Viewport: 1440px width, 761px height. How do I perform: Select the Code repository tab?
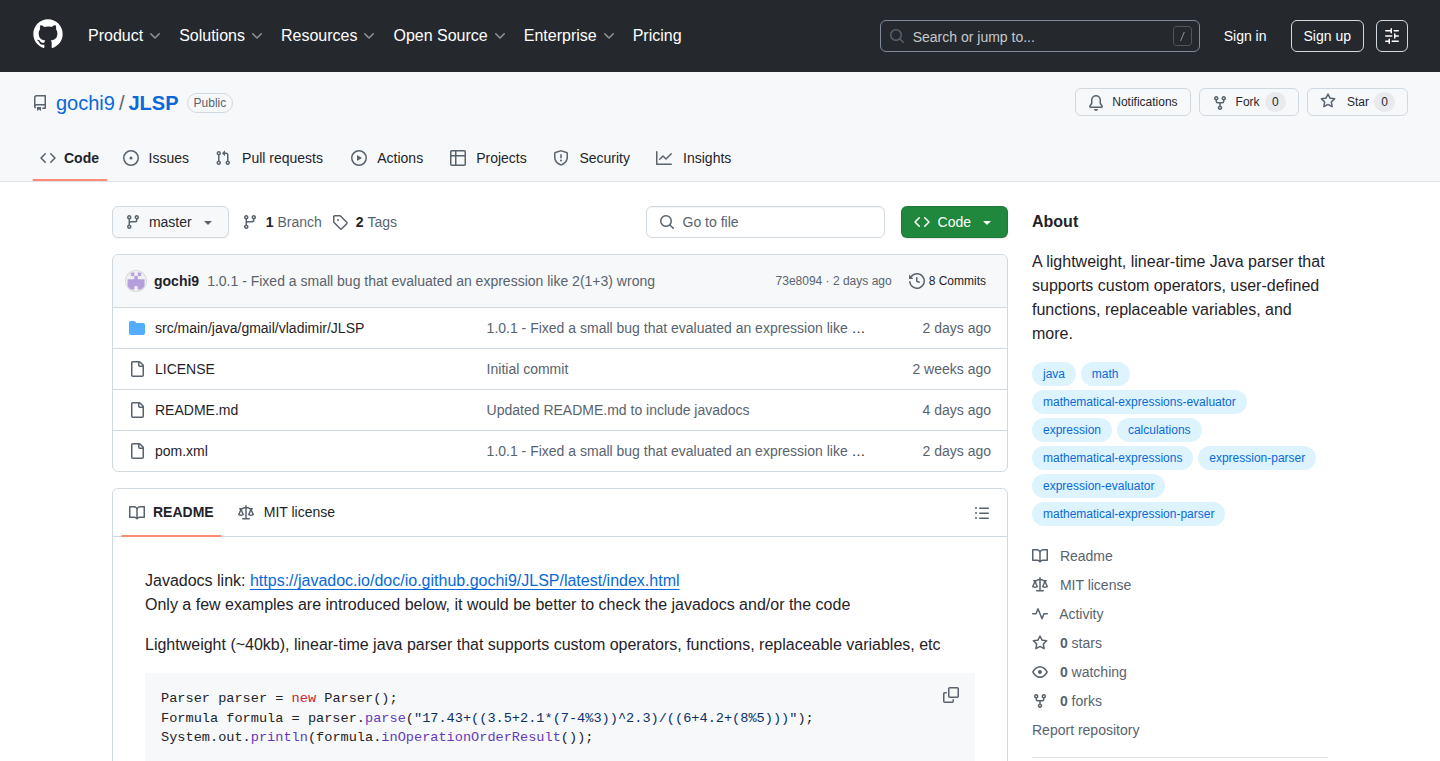[70, 158]
